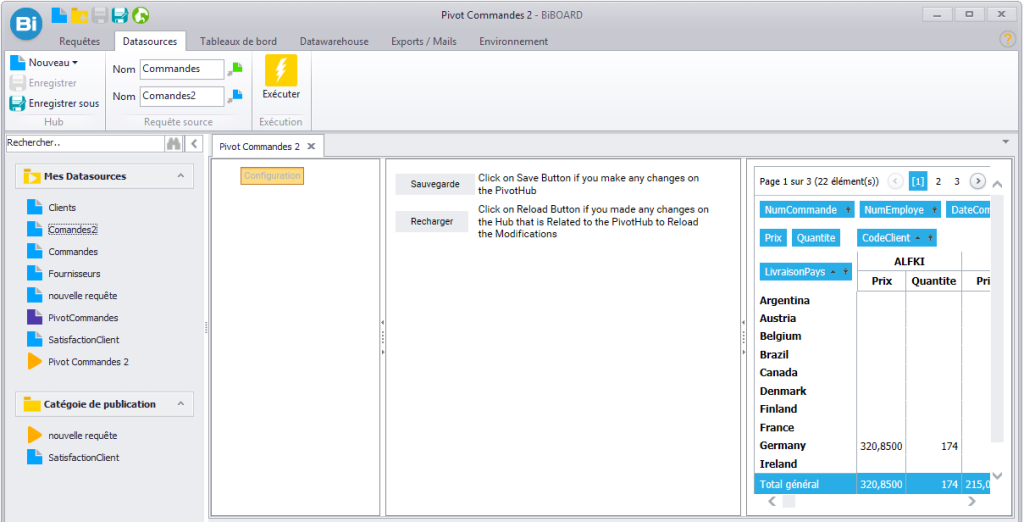Open the Environnement ribbon tab
Image resolution: width=1024 pixels, height=522 pixels.
(513, 41)
